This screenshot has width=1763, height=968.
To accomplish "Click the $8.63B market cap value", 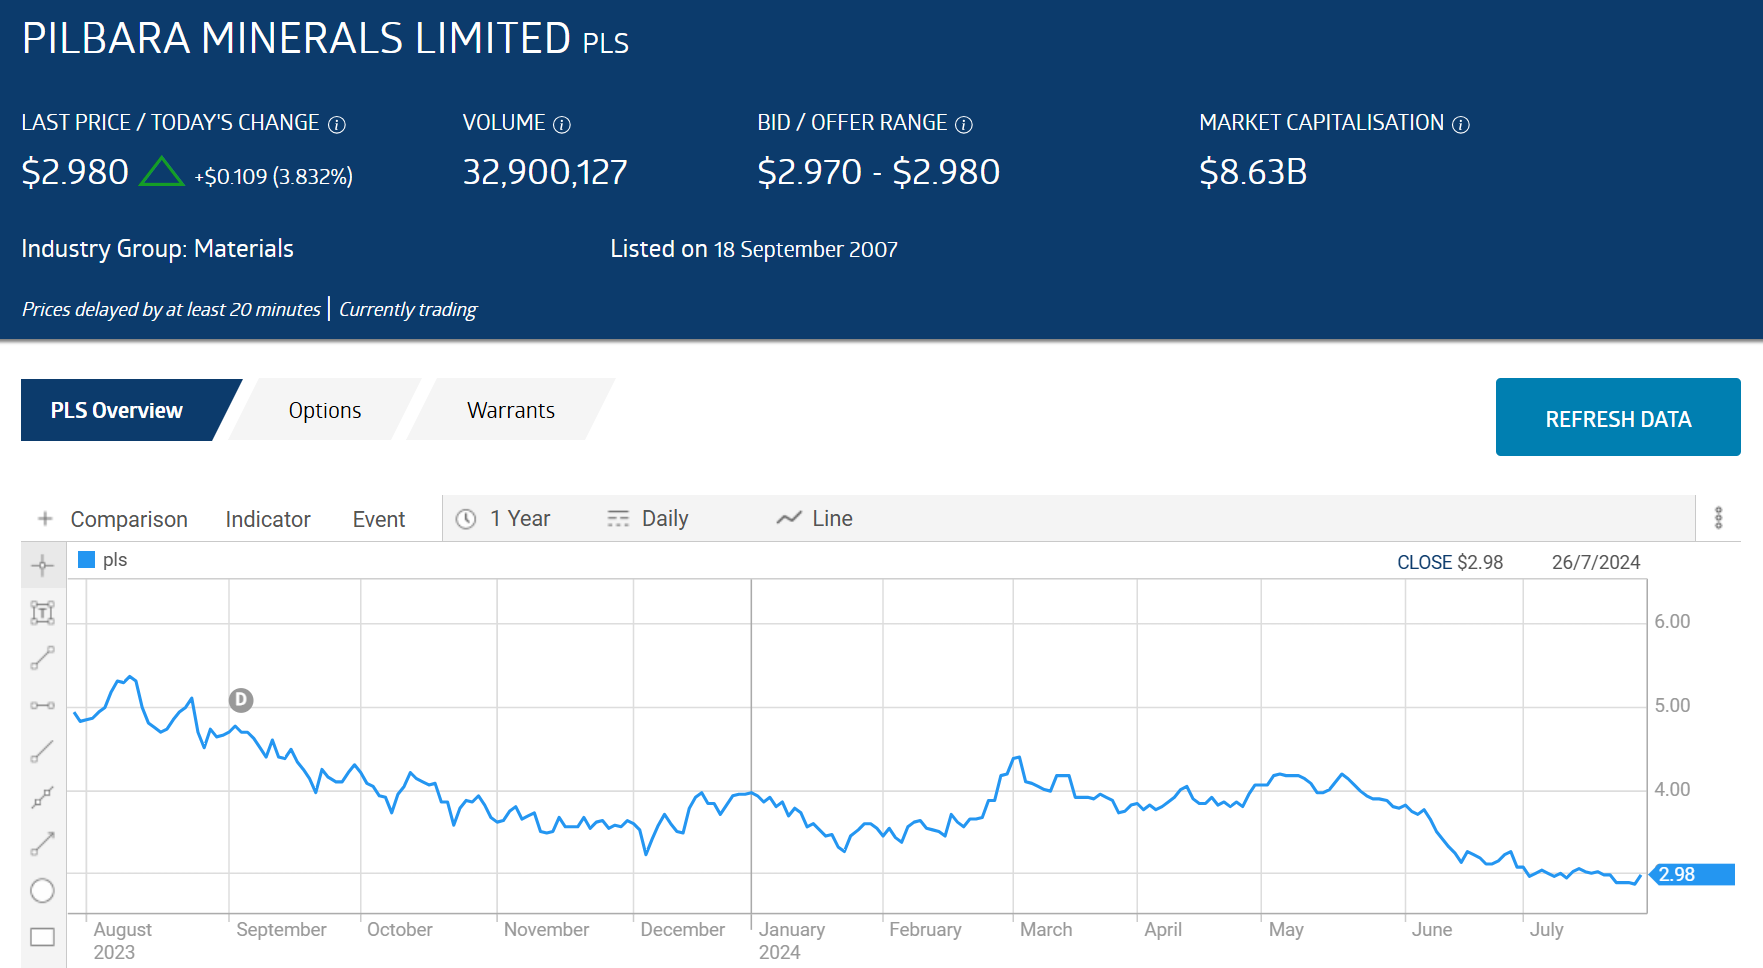I will (x=1253, y=172).
